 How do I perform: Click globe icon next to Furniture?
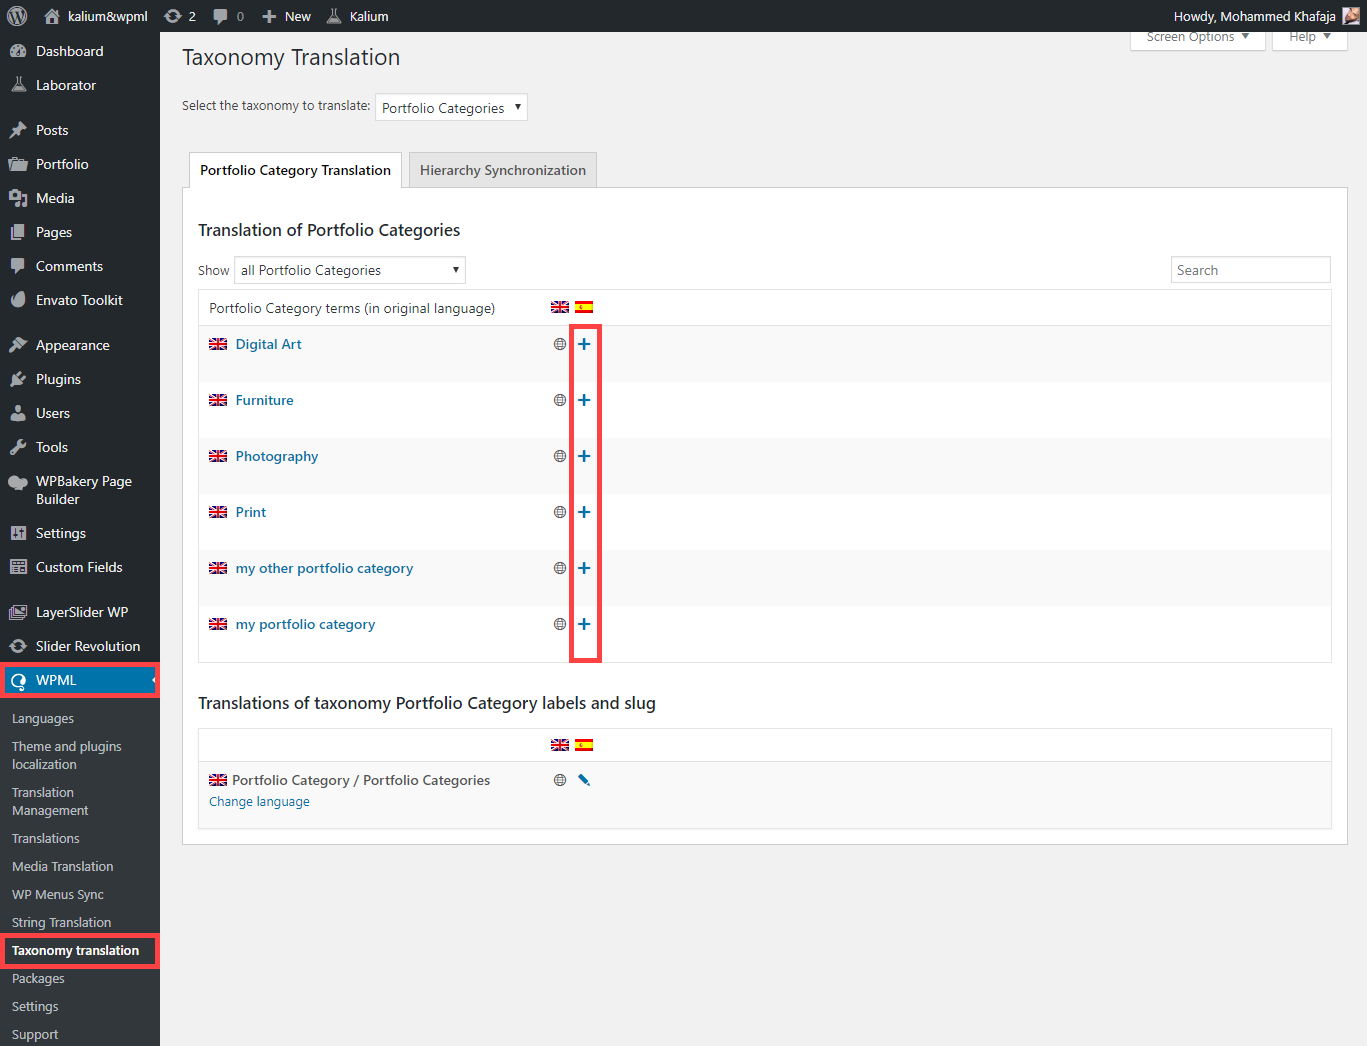click(560, 400)
